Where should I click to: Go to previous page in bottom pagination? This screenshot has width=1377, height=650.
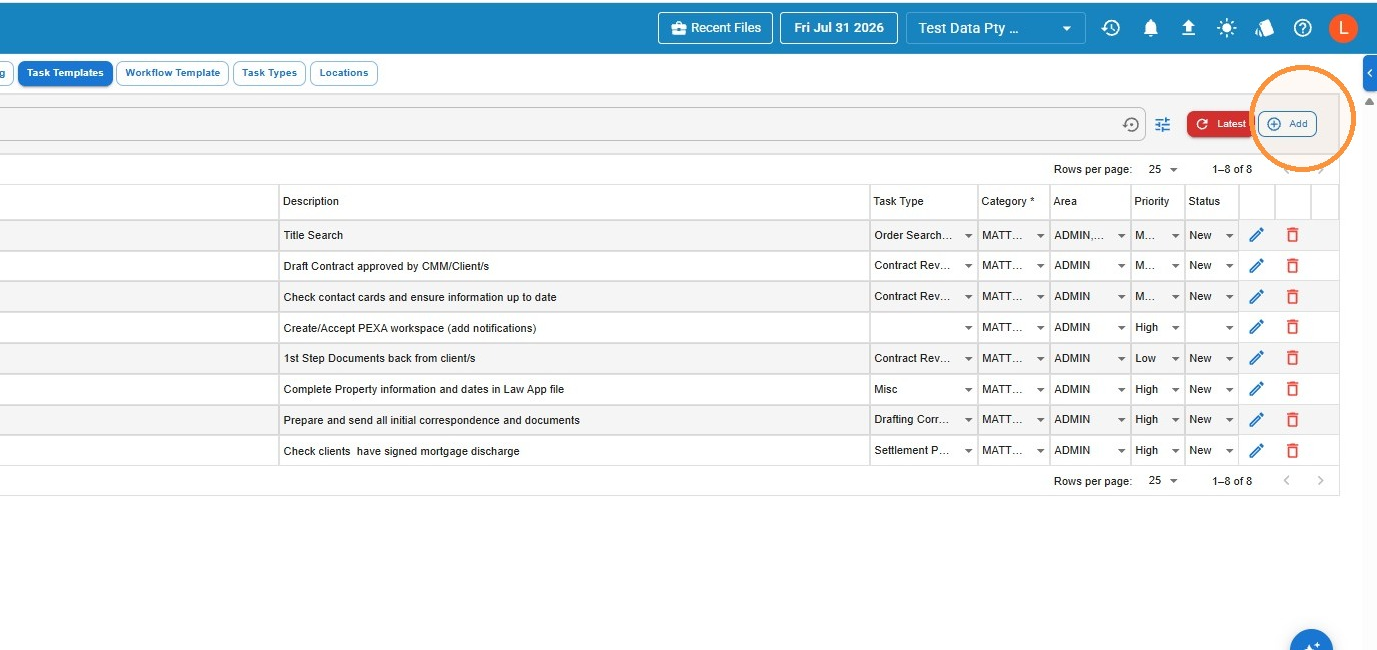coord(1287,481)
